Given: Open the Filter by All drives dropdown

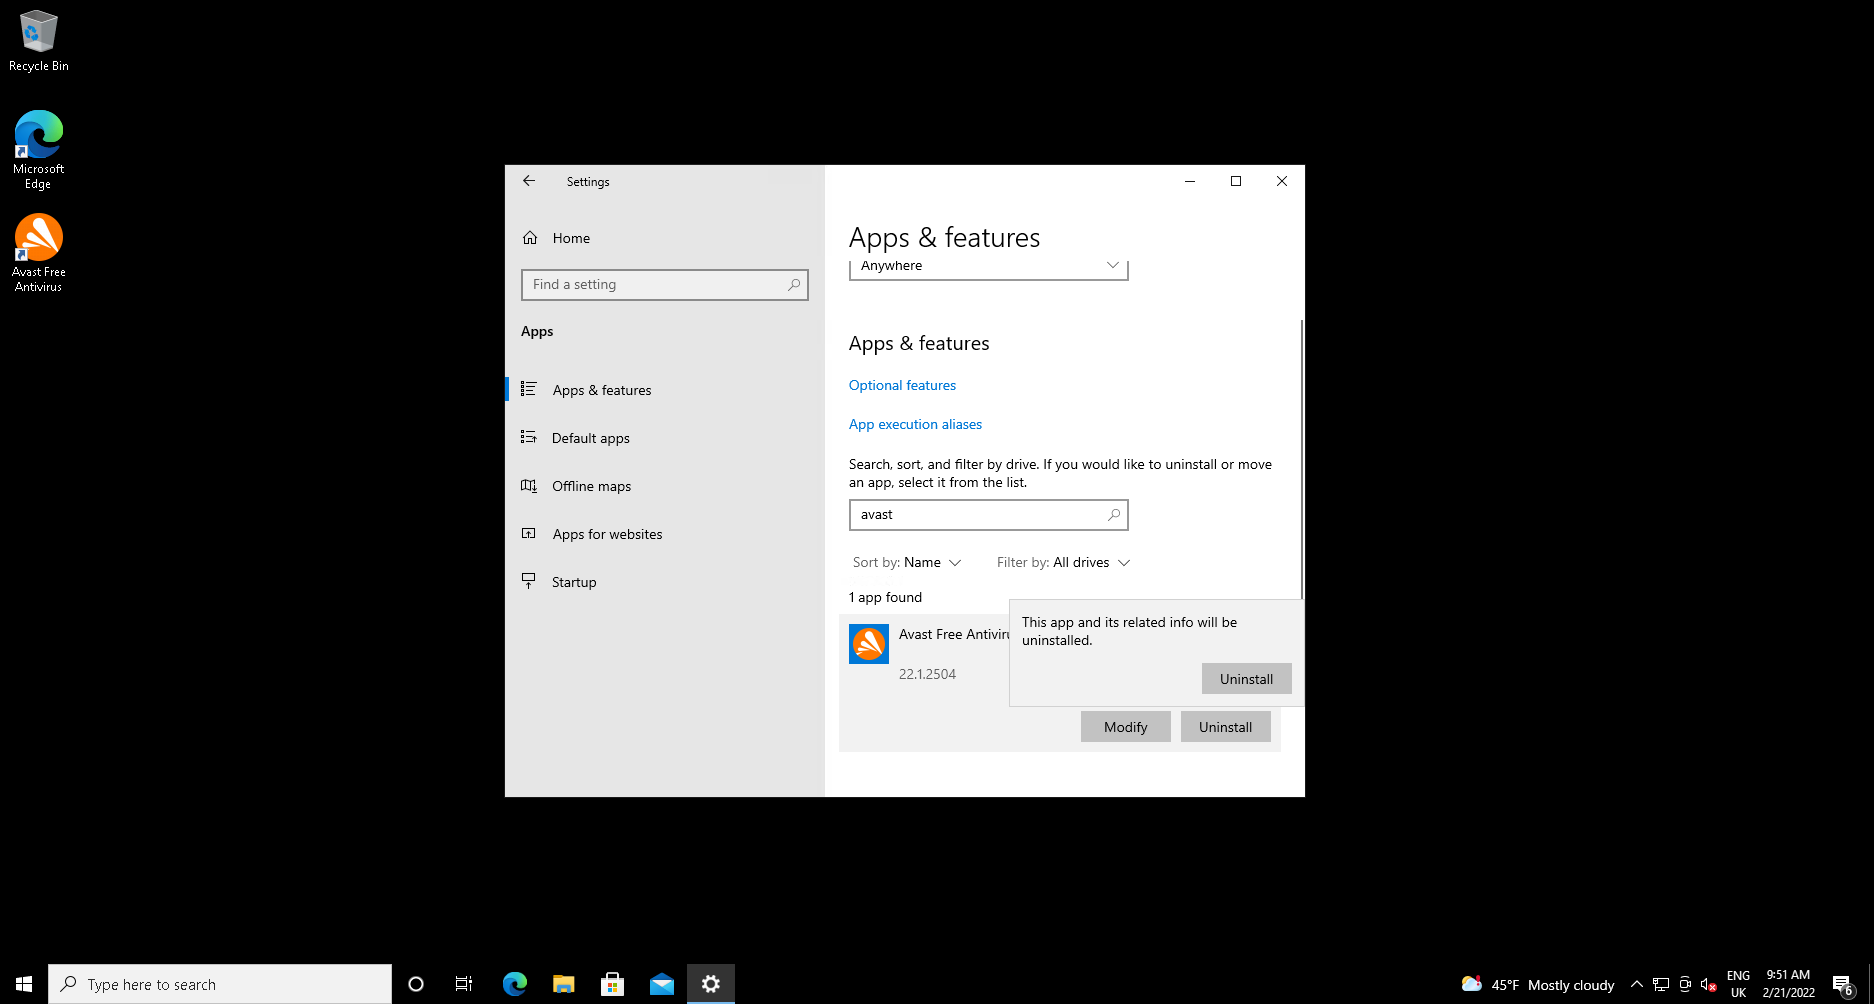Looking at the screenshot, I should point(1063,562).
